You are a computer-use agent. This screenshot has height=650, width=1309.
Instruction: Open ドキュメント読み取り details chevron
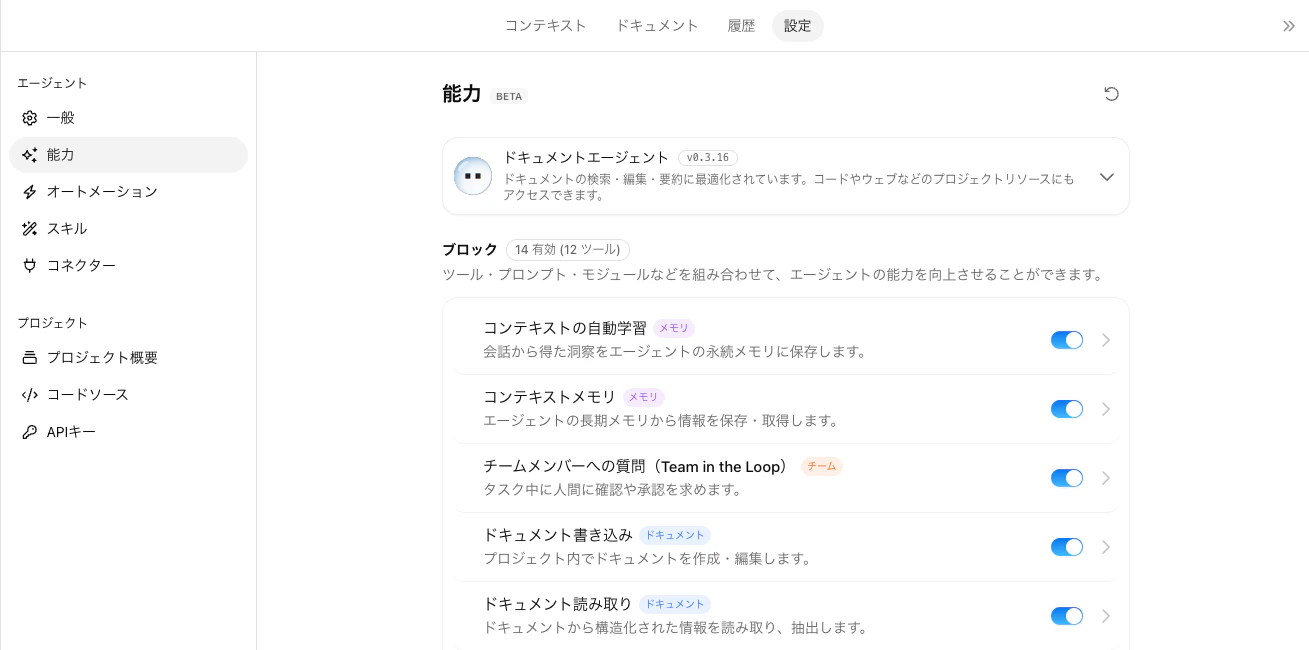1106,616
